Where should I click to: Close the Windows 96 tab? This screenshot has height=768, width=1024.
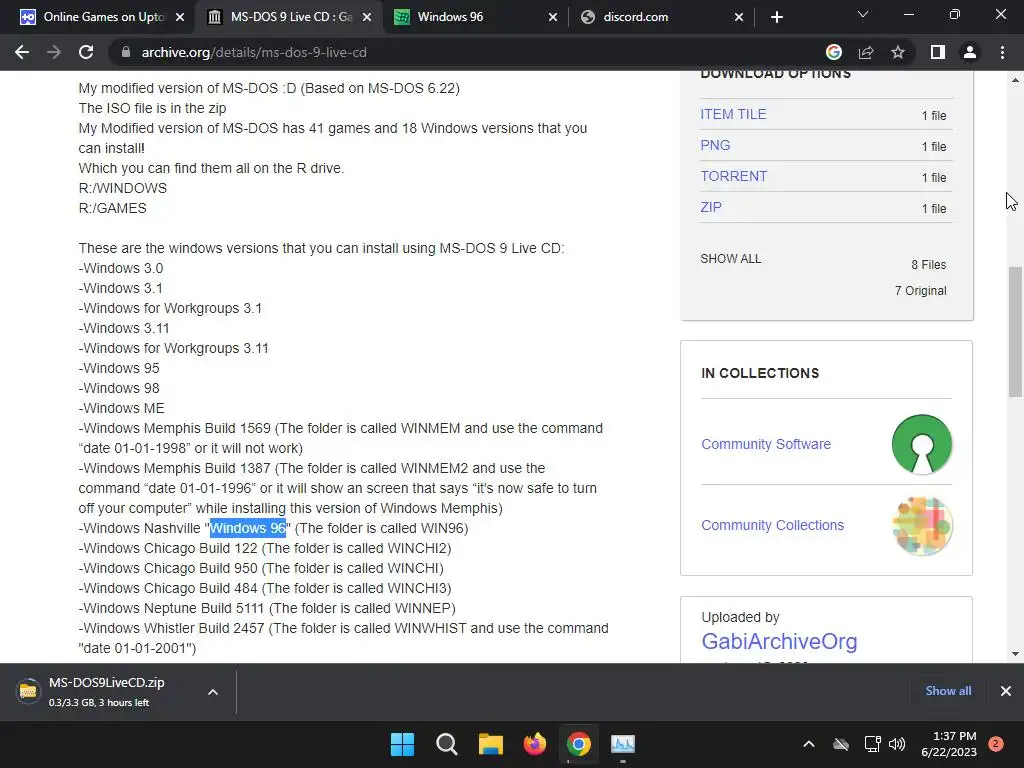pyautogui.click(x=552, y=17)
